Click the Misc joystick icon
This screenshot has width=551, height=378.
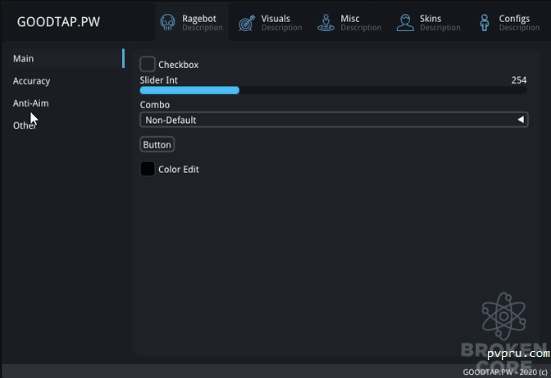[326, 22]
